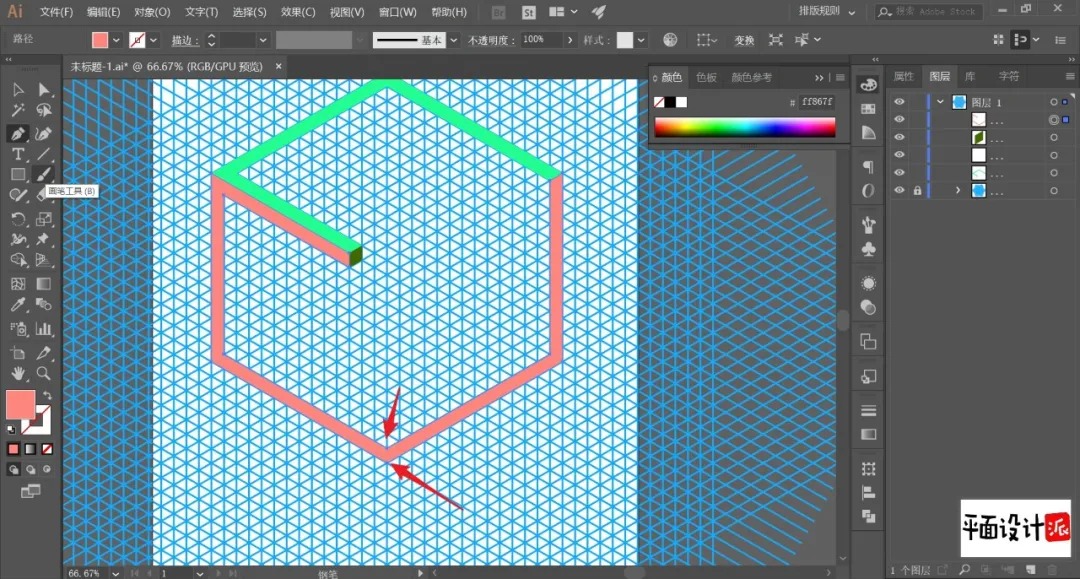
Task: Select the Blend tool
Action: click(44, 304)
